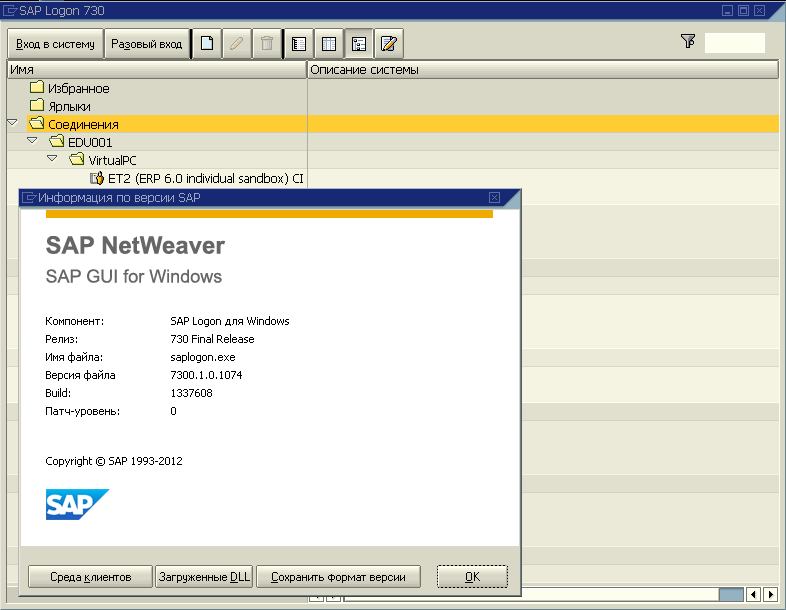Click the 'Build:' label
786x610 pixels.
coord(58,393)
